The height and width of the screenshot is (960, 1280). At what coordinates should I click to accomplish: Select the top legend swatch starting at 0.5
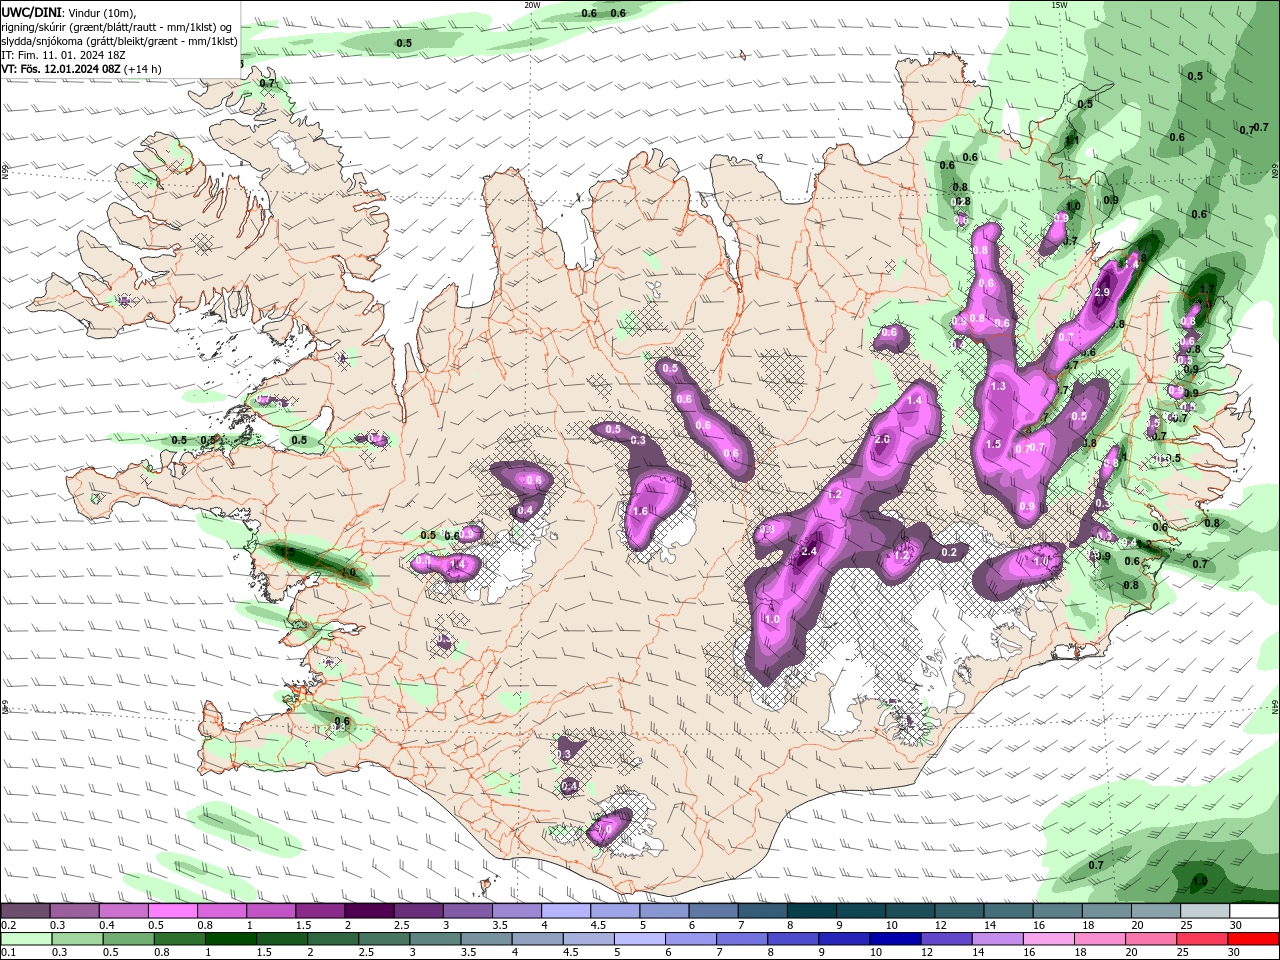tap(172, 911)
